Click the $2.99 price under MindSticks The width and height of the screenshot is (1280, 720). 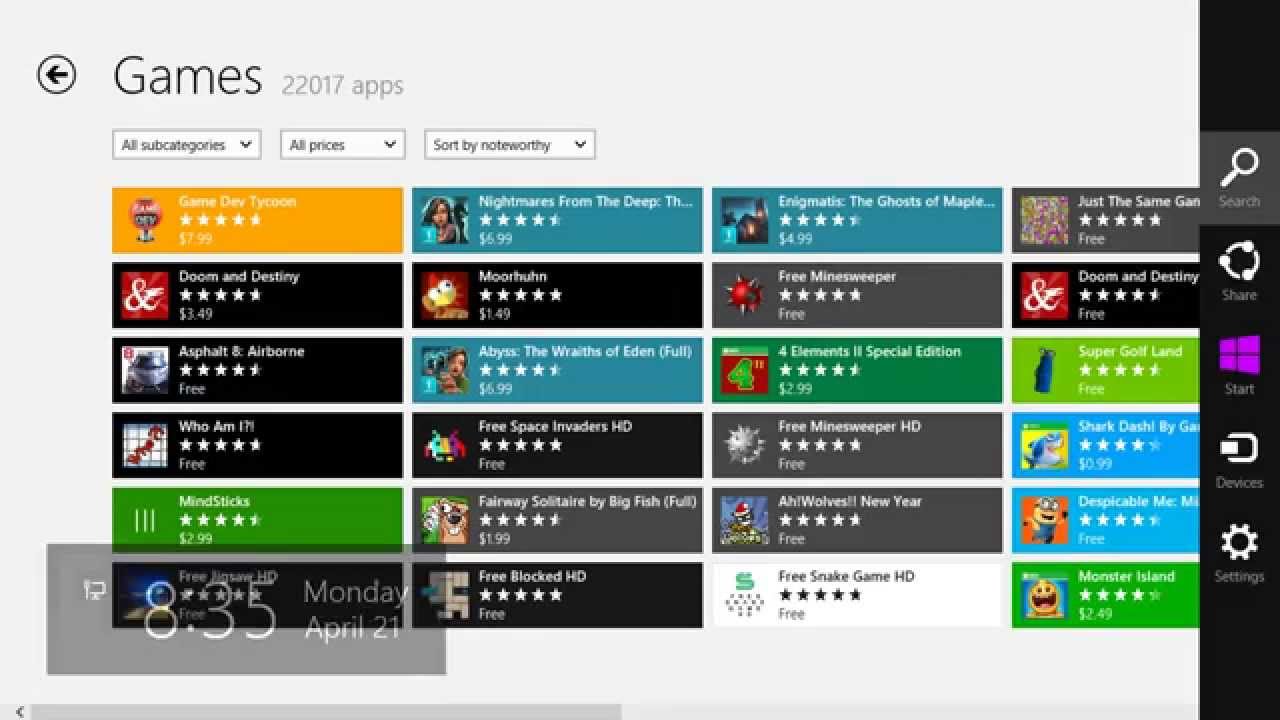tap(195, 539)
